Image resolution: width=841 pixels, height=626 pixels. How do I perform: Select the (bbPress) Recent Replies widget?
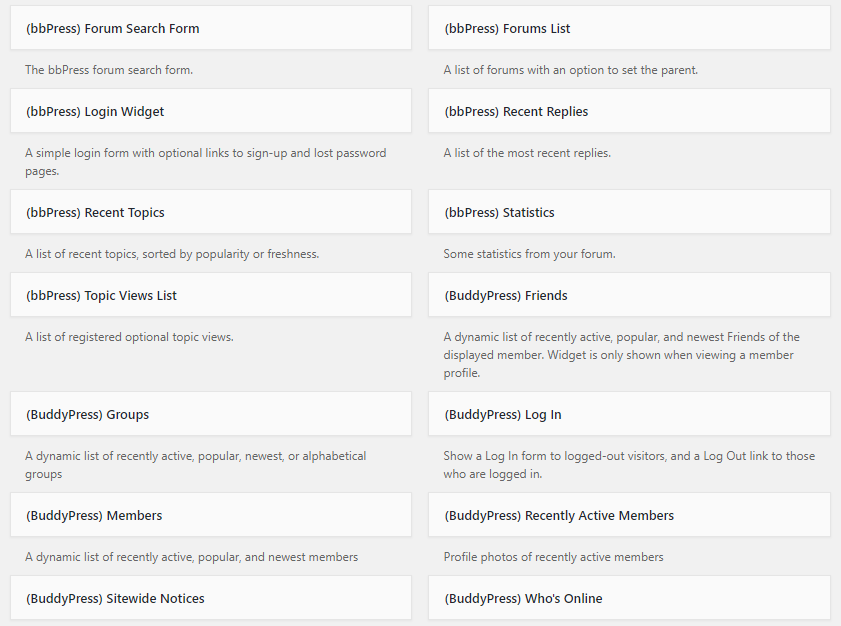click(x=629, y=111)
